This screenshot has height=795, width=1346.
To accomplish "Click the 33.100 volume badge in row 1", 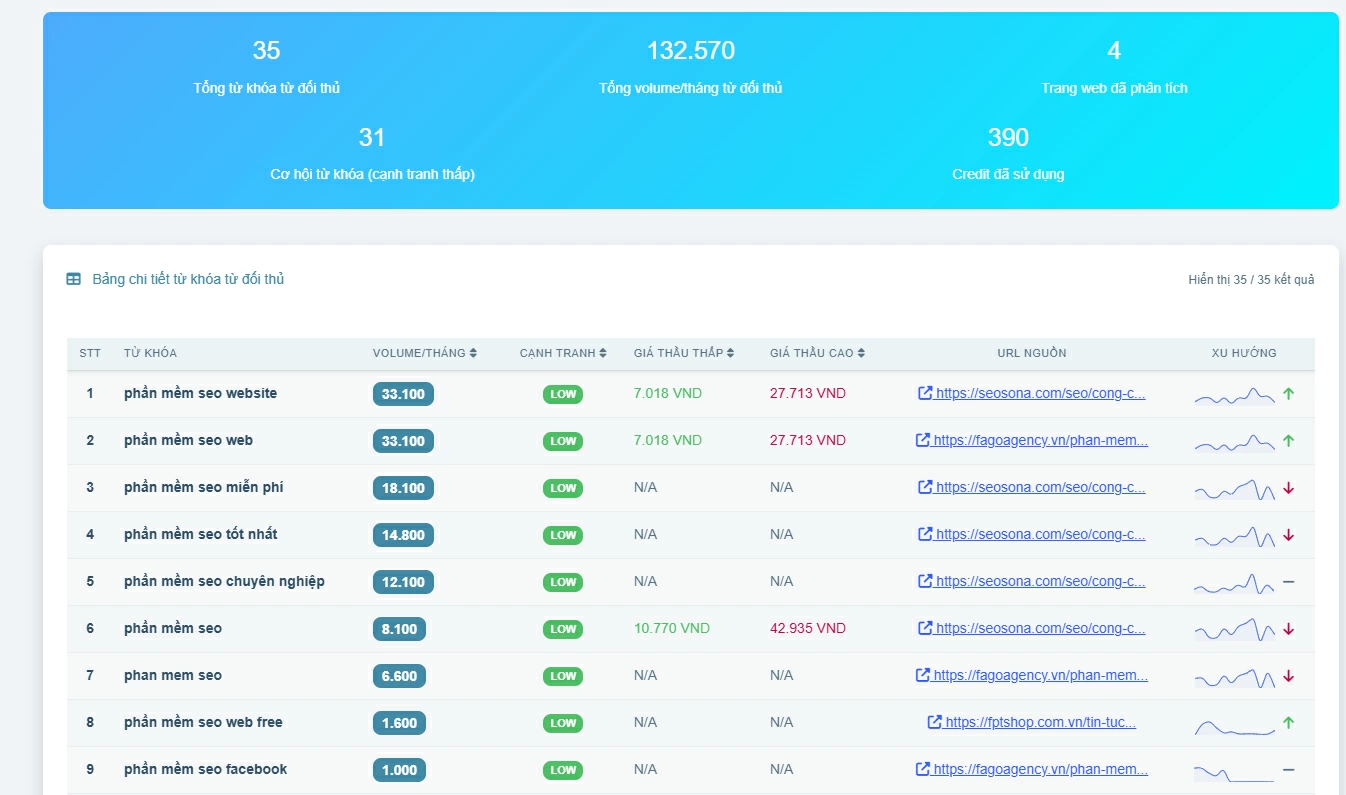I will pyautogui.click(x=403, y=394).
